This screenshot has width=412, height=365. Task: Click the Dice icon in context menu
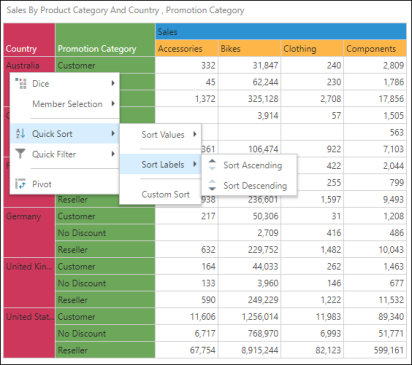tap(21, 83)
